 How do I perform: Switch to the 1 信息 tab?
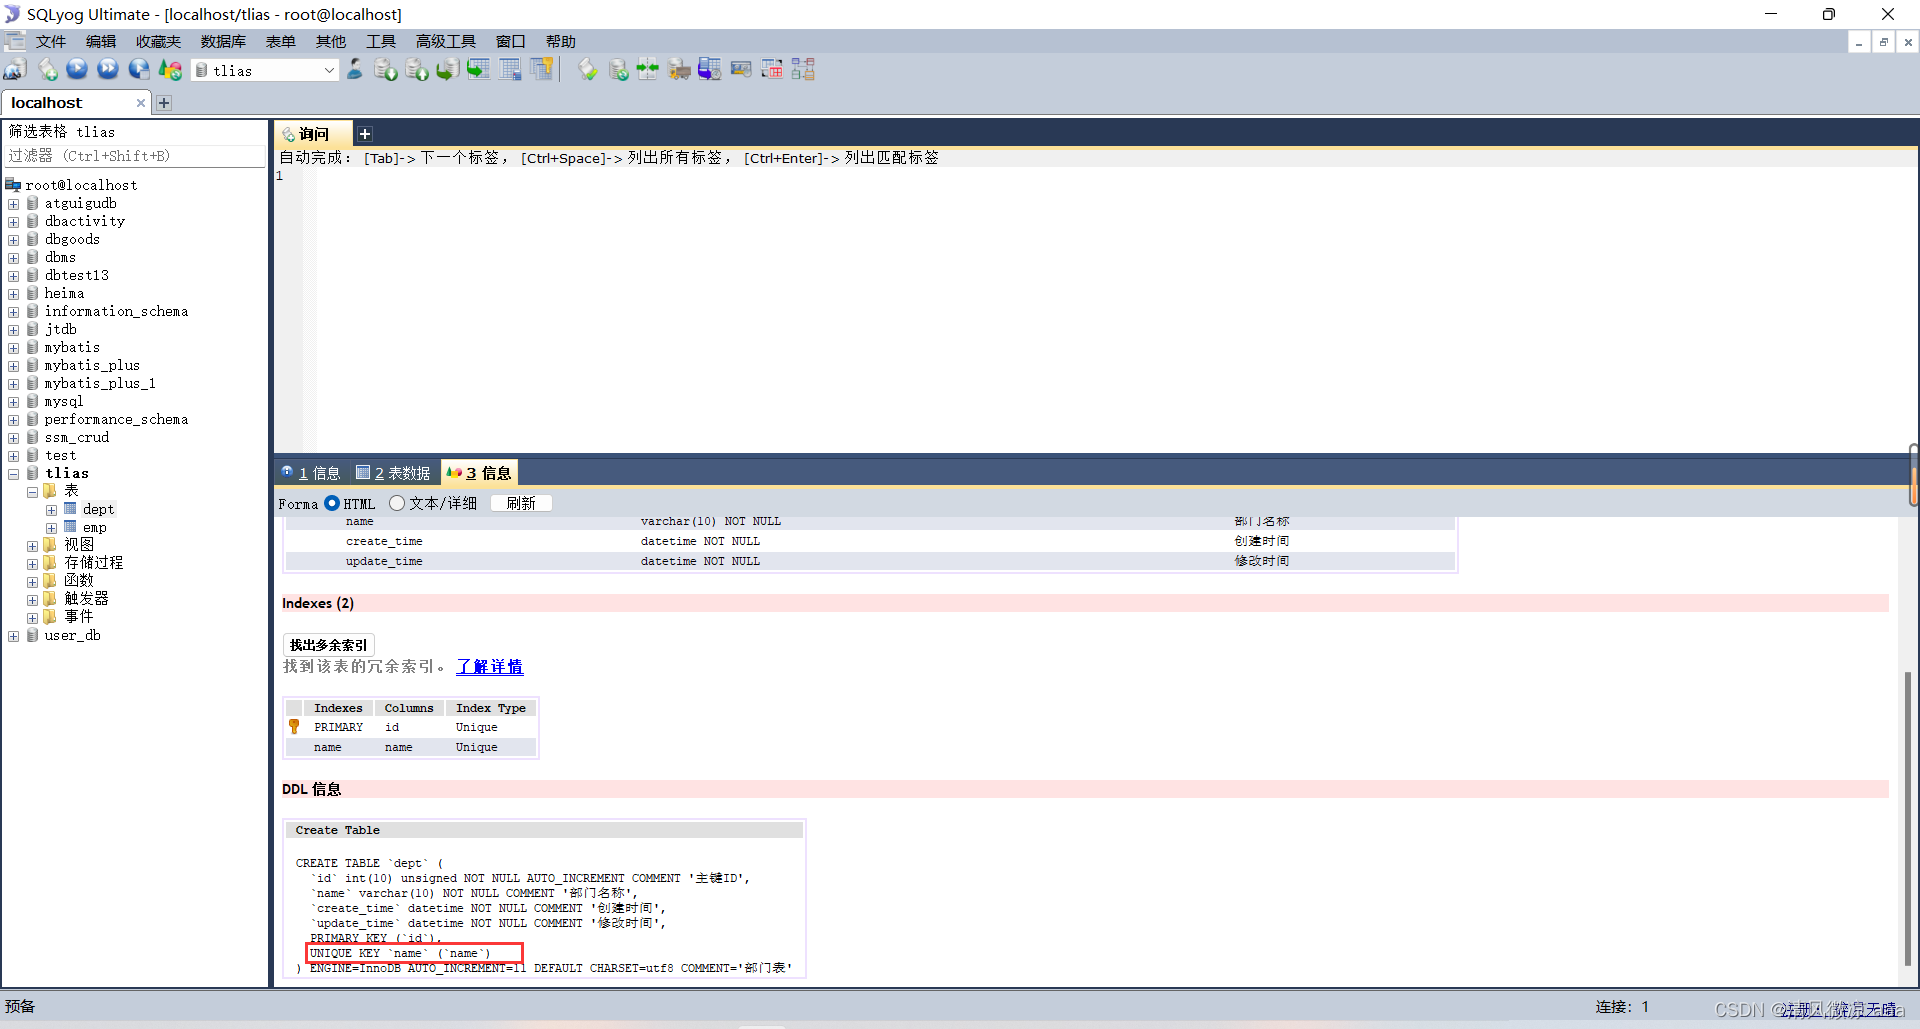click(x=311, y=473)
